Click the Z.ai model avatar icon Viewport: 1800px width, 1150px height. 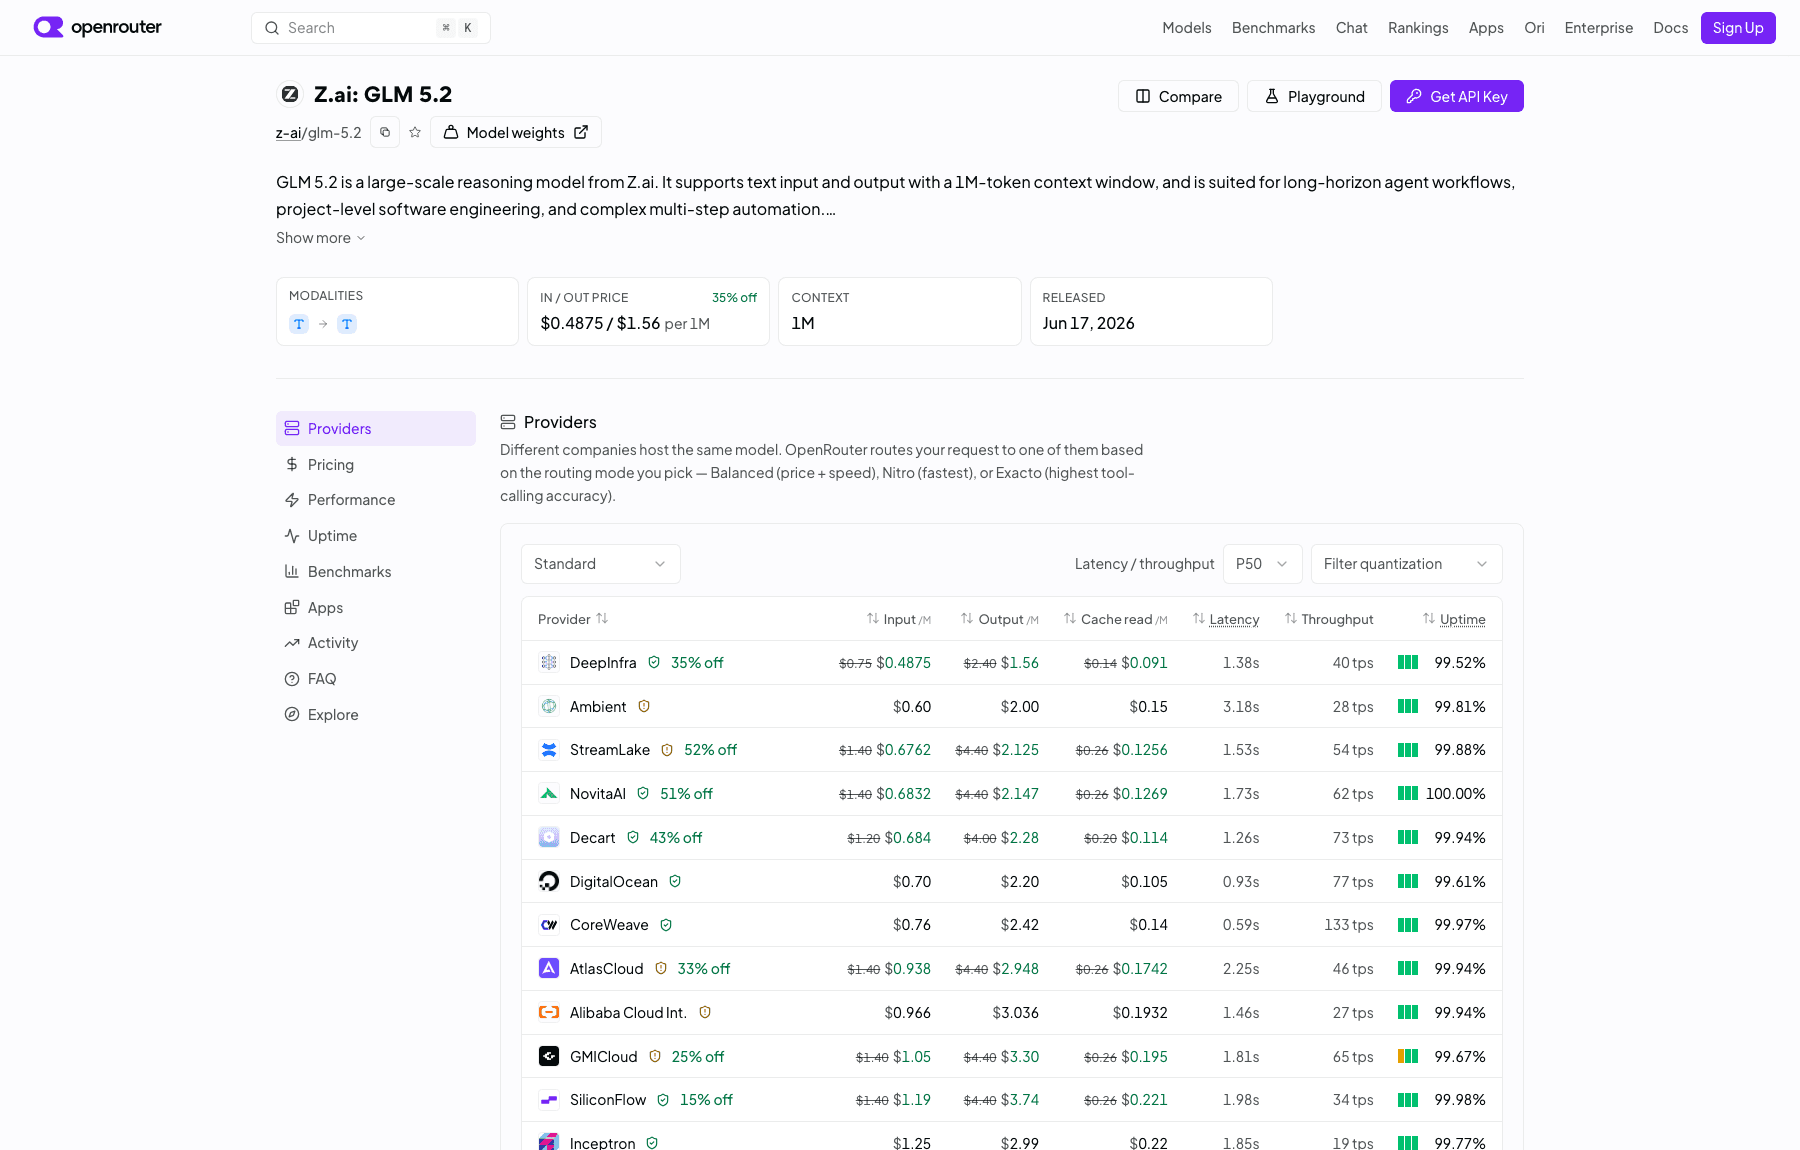click(290, 94)
